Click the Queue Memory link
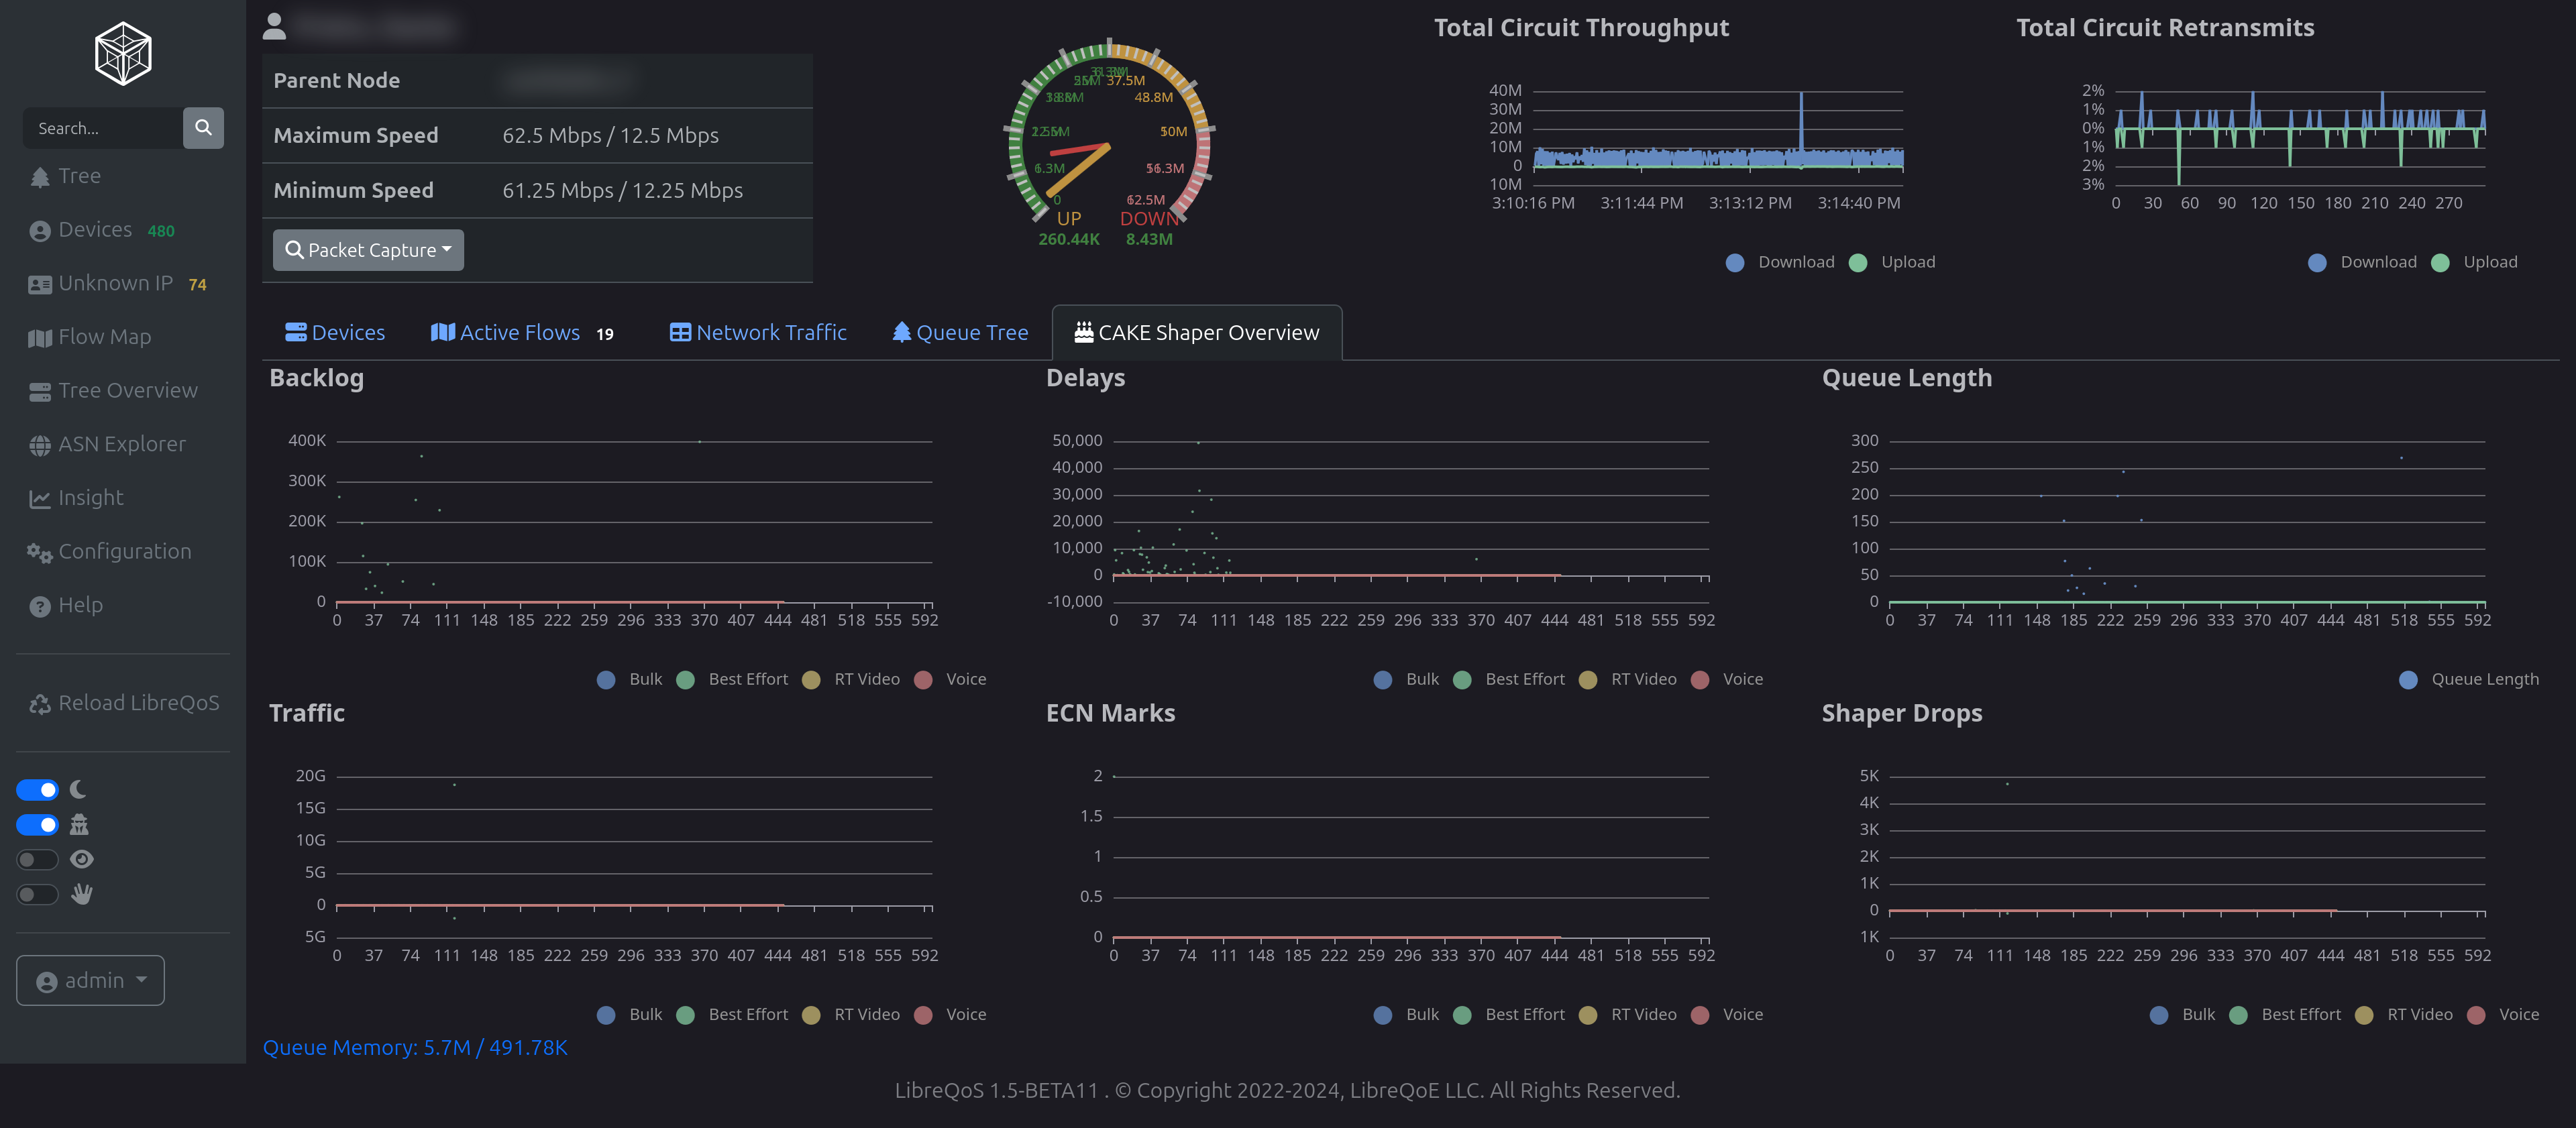The width and height of the screenshot is (2576, 1128). (415, 1047)
